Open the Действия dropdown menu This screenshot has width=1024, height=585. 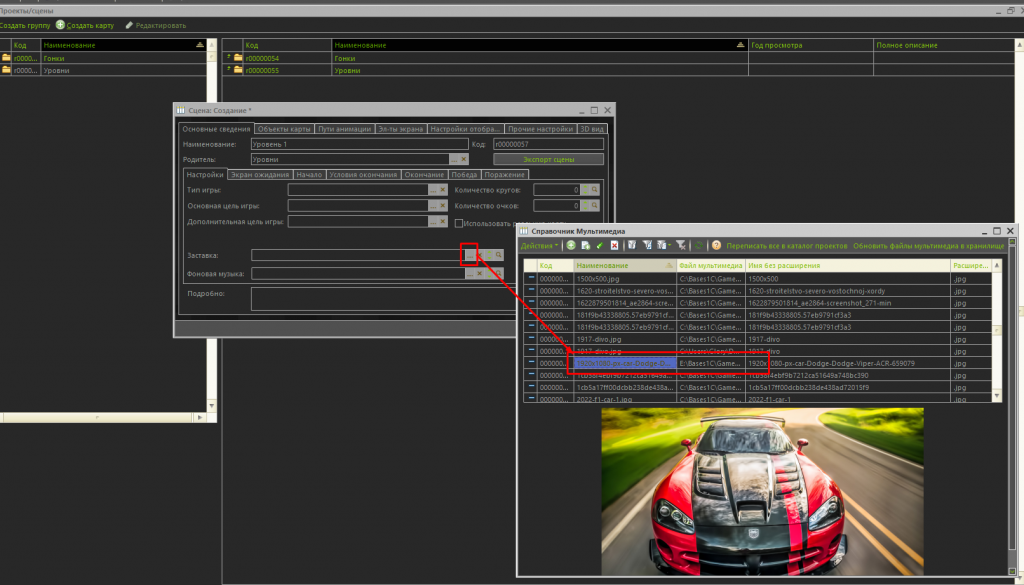[541, 245]
